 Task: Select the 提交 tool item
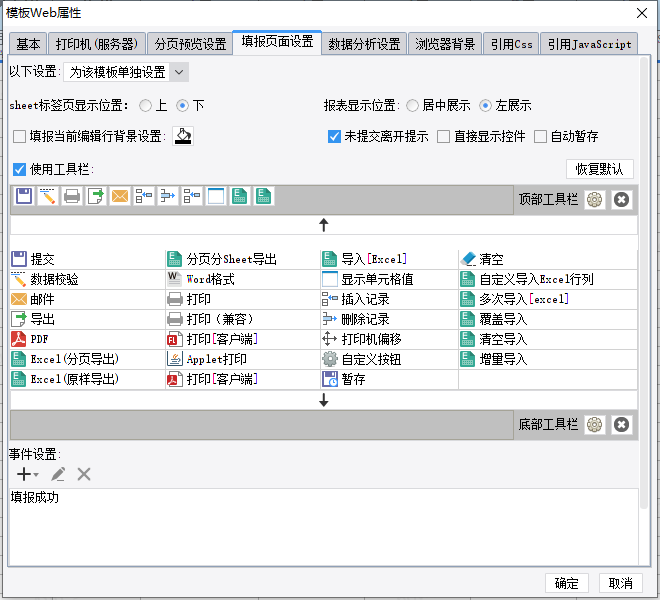[88, 259]
